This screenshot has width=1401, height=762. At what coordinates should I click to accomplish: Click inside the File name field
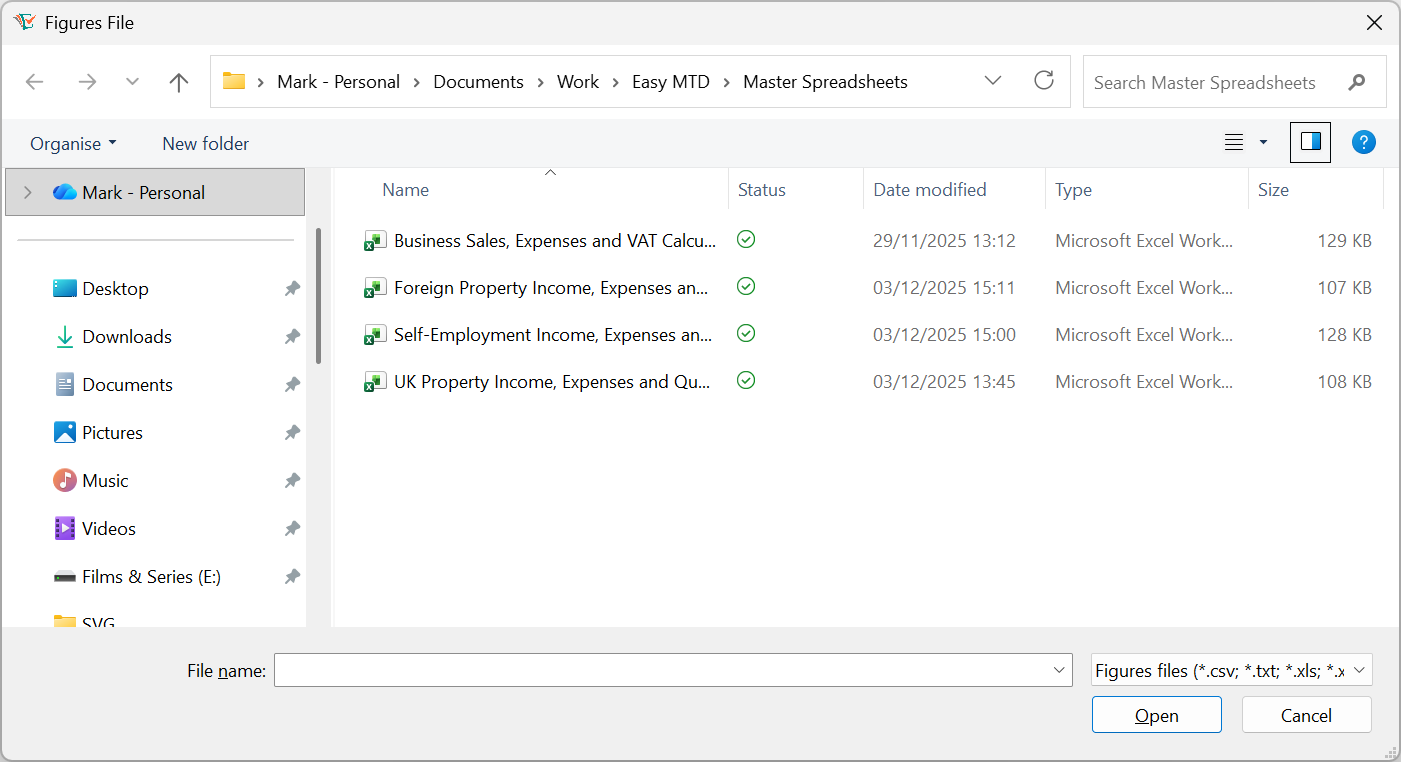660,670
